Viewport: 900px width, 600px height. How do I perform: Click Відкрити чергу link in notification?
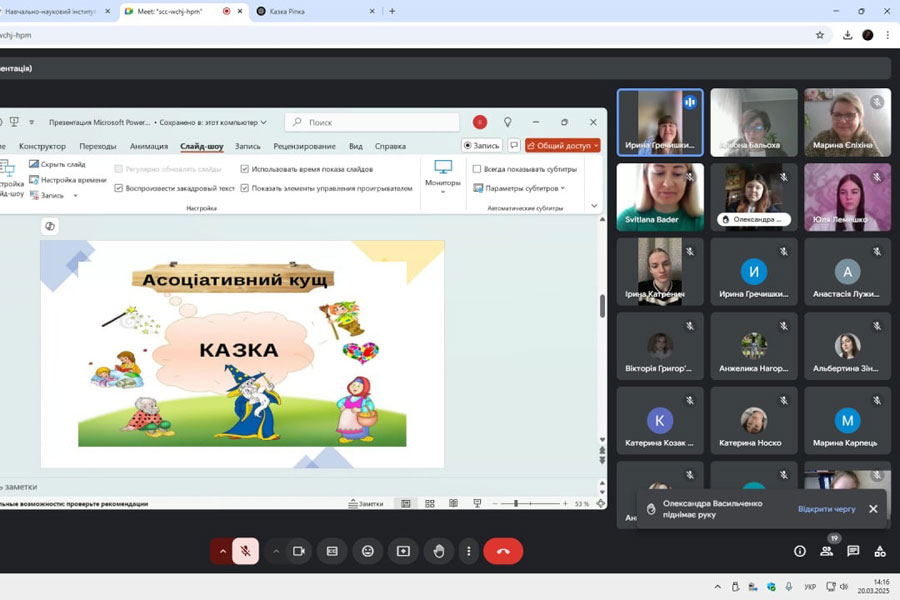point(827,509)
